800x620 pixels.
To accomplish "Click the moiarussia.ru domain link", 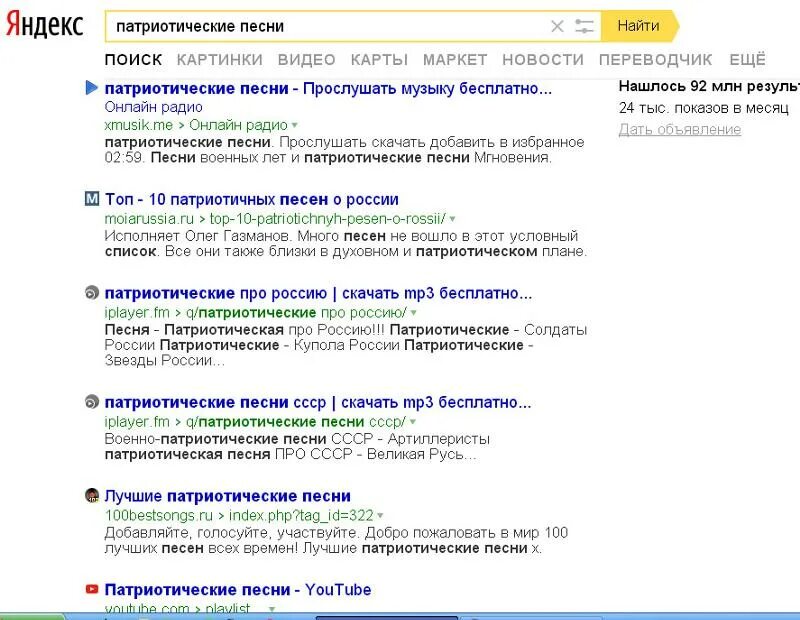I will pos(149,219).
